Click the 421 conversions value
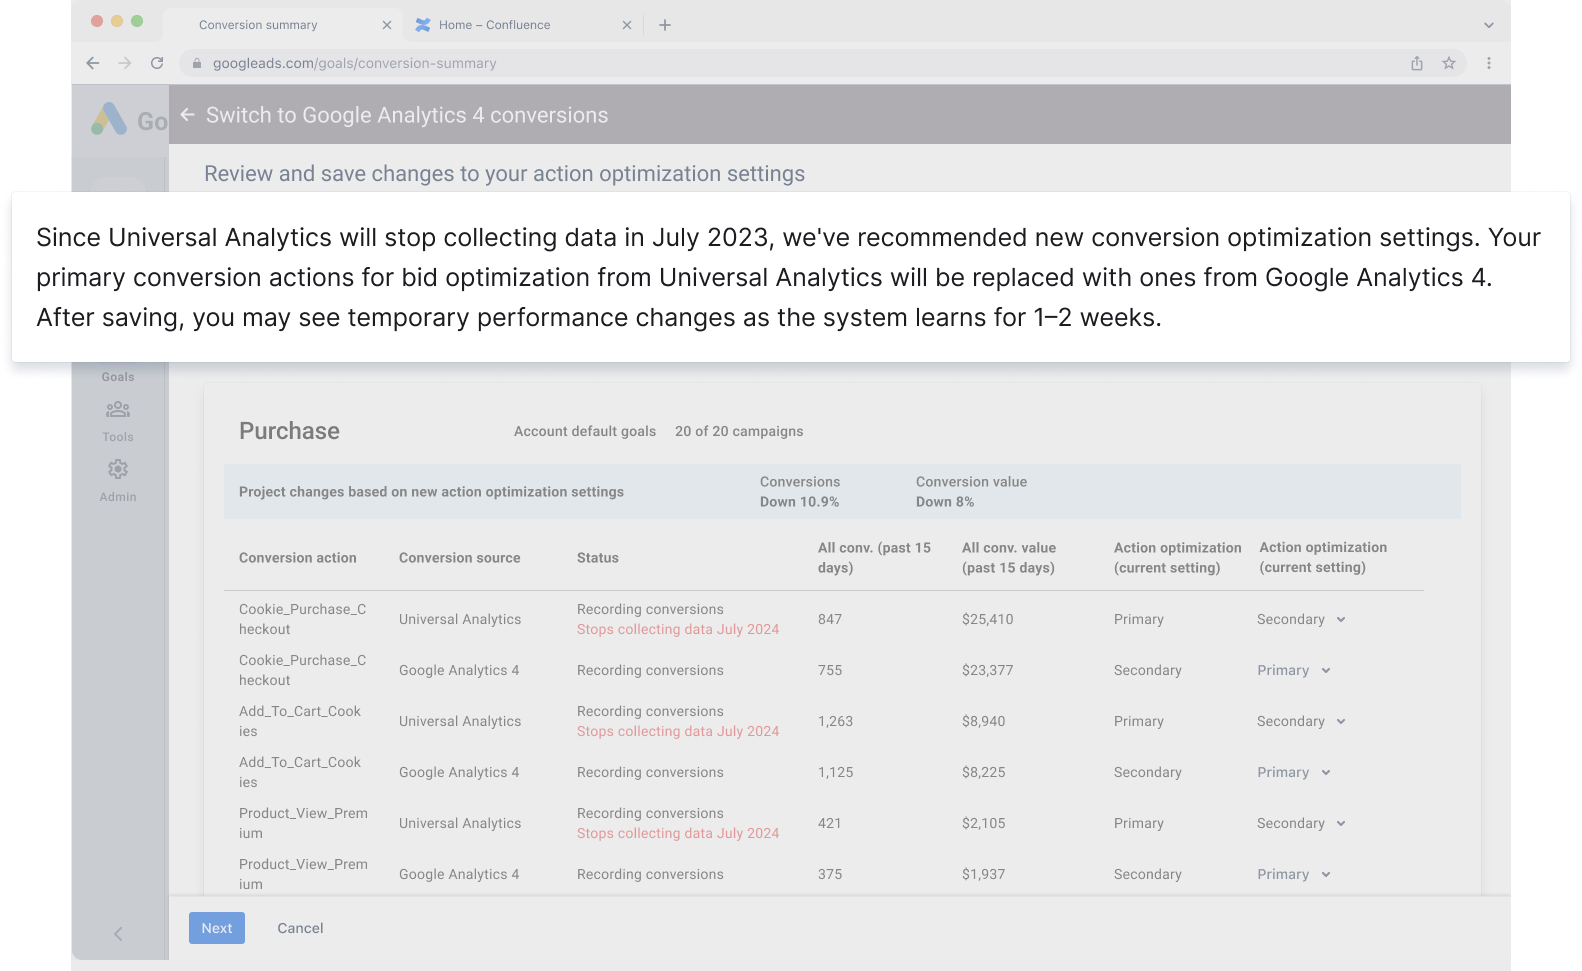Image resolution: width=1582 pixels, height=971 pixels. coord(830,823)
